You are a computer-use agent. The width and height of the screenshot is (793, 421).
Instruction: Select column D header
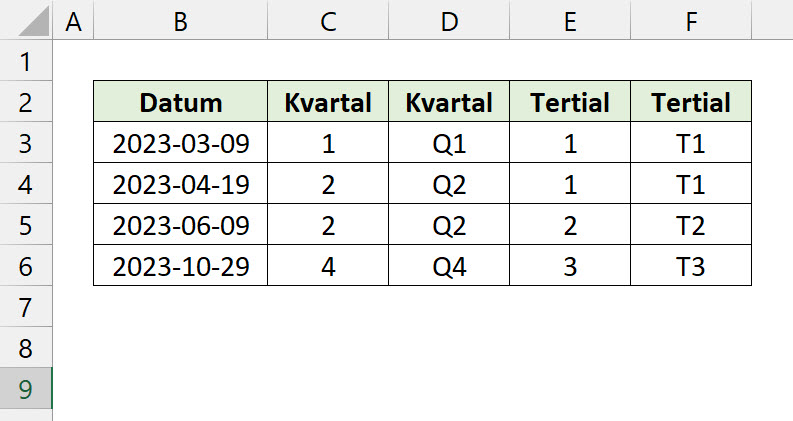449,22
